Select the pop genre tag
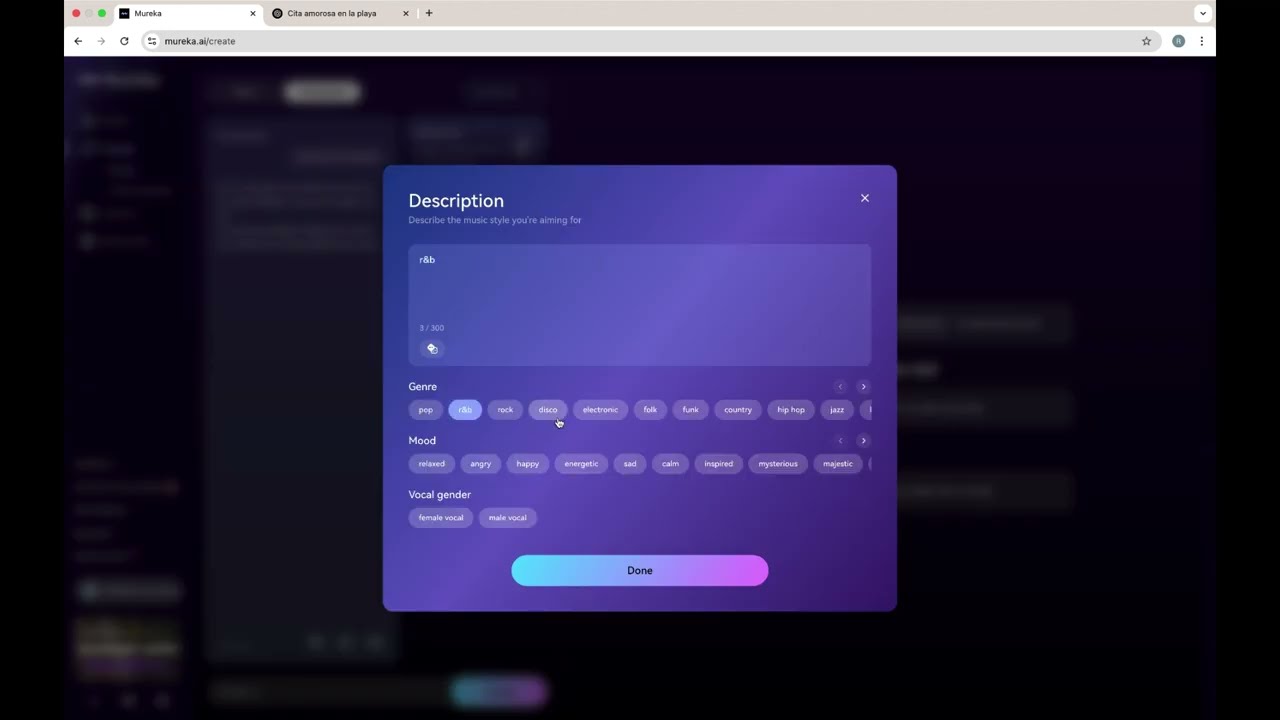Image resolution: width=1280 pixels, height=720 pixels. point(426,410)
